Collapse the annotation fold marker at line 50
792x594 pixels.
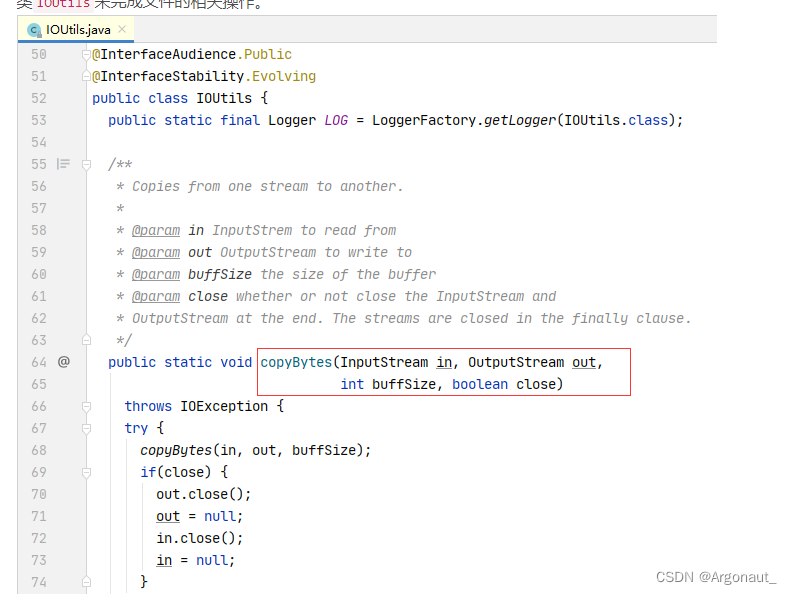coord(87,54)
